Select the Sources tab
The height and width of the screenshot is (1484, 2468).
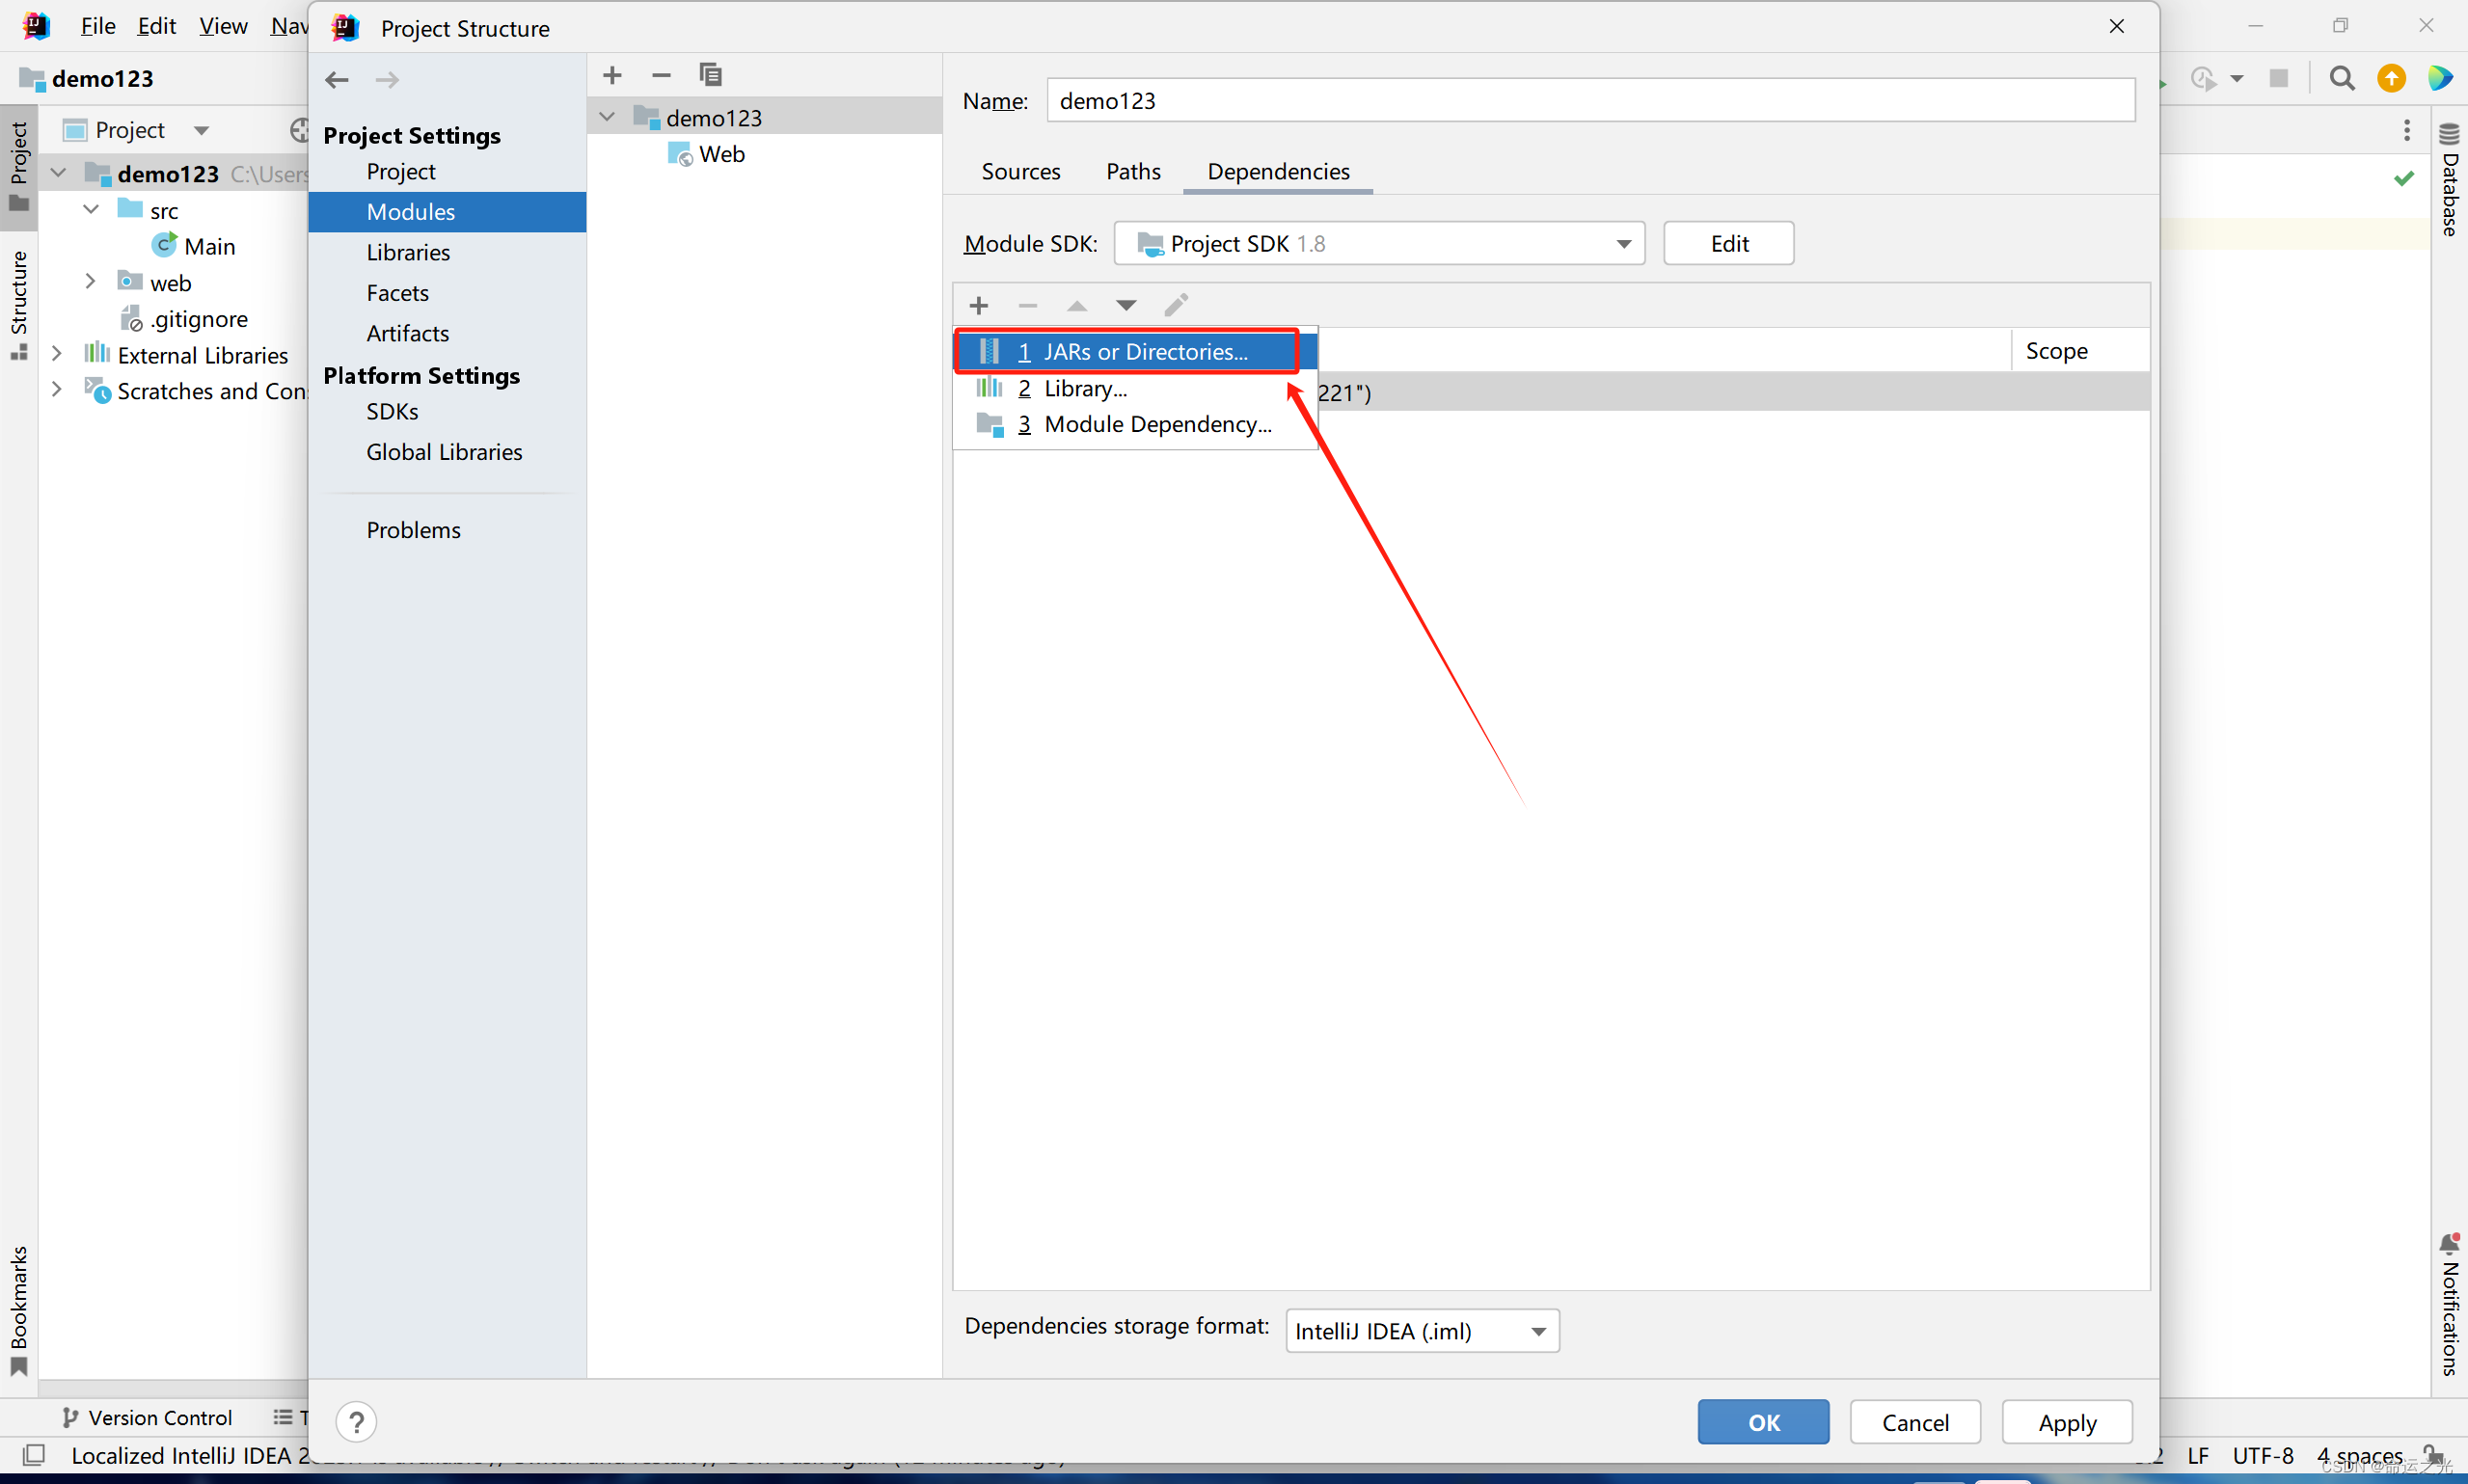click(x=1020, y=171)
